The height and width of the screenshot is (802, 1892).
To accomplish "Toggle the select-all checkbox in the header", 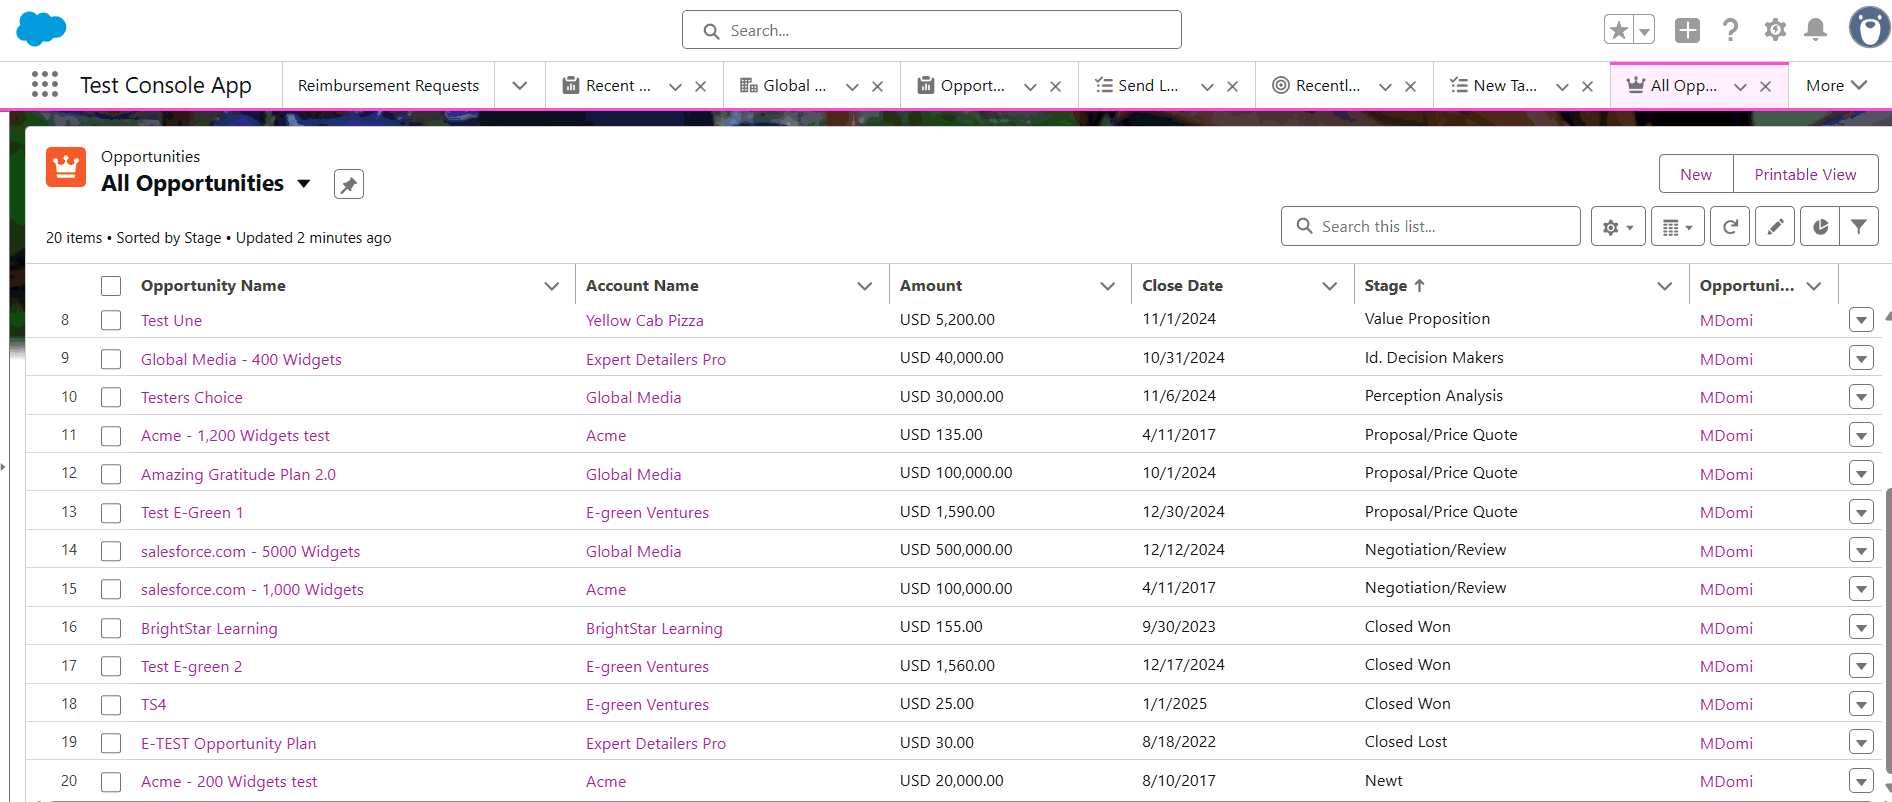I will click(111, 286).
